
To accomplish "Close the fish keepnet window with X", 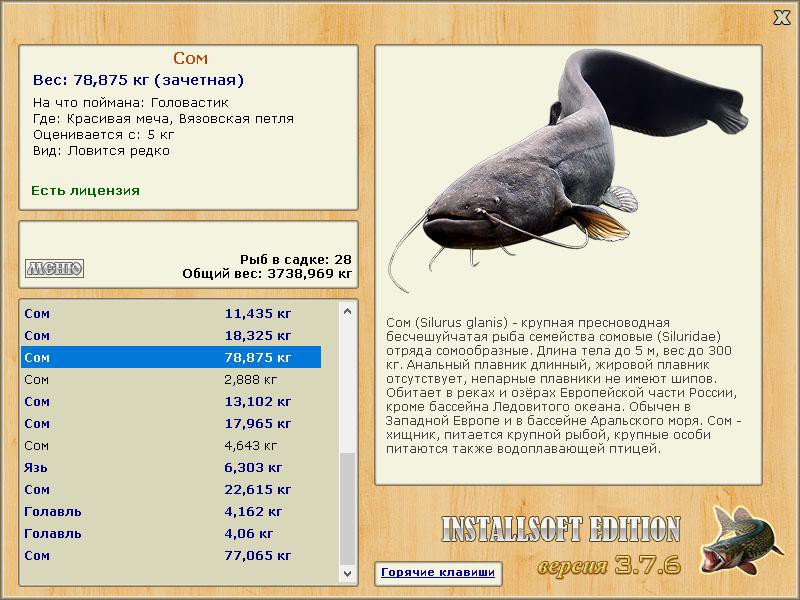I will point(781,17).
